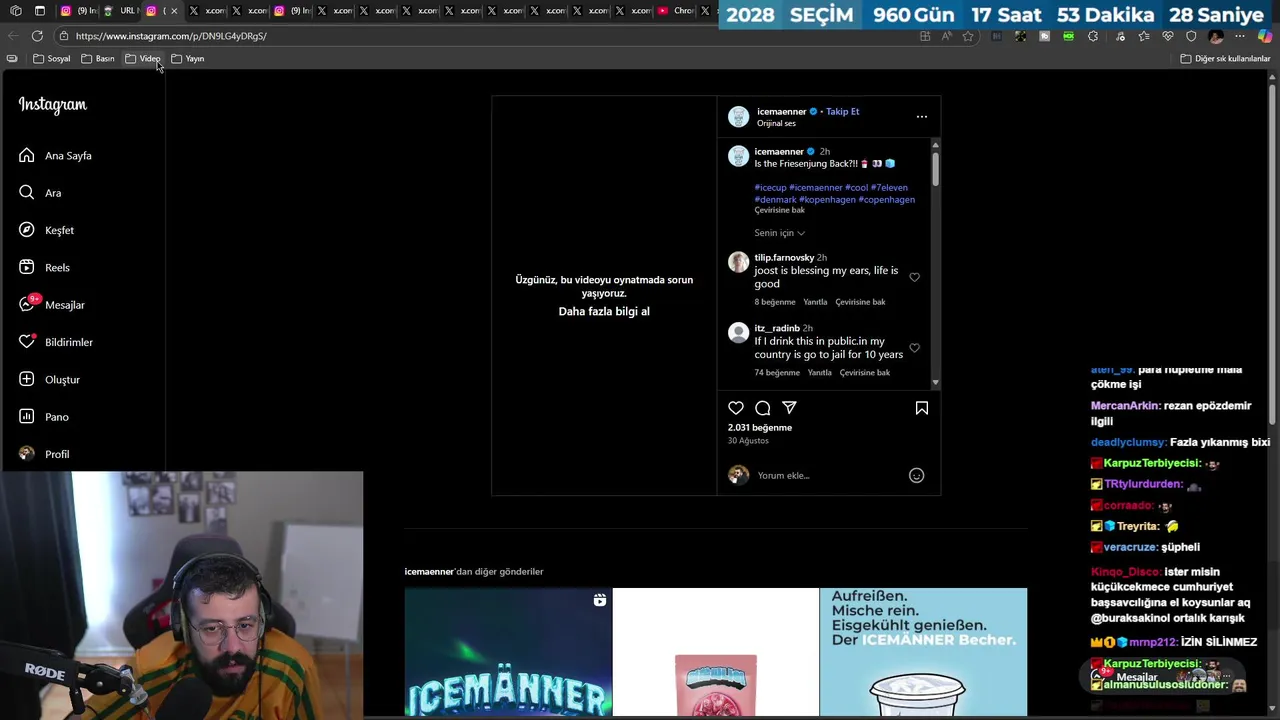The image size is (1280, 720).
Task: Save the post with bookmark icon
Action: pyautogui.click(x=922, y=408)
